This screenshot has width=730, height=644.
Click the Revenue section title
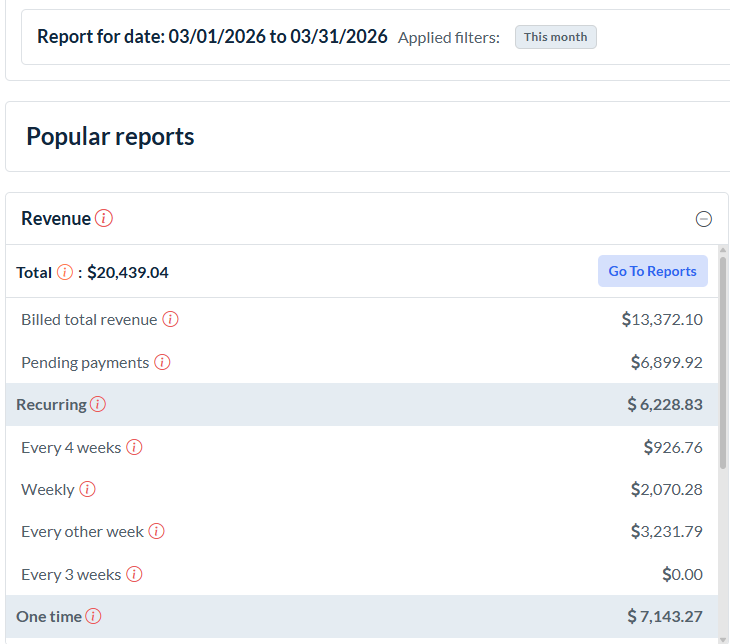(x=56, y=218)
